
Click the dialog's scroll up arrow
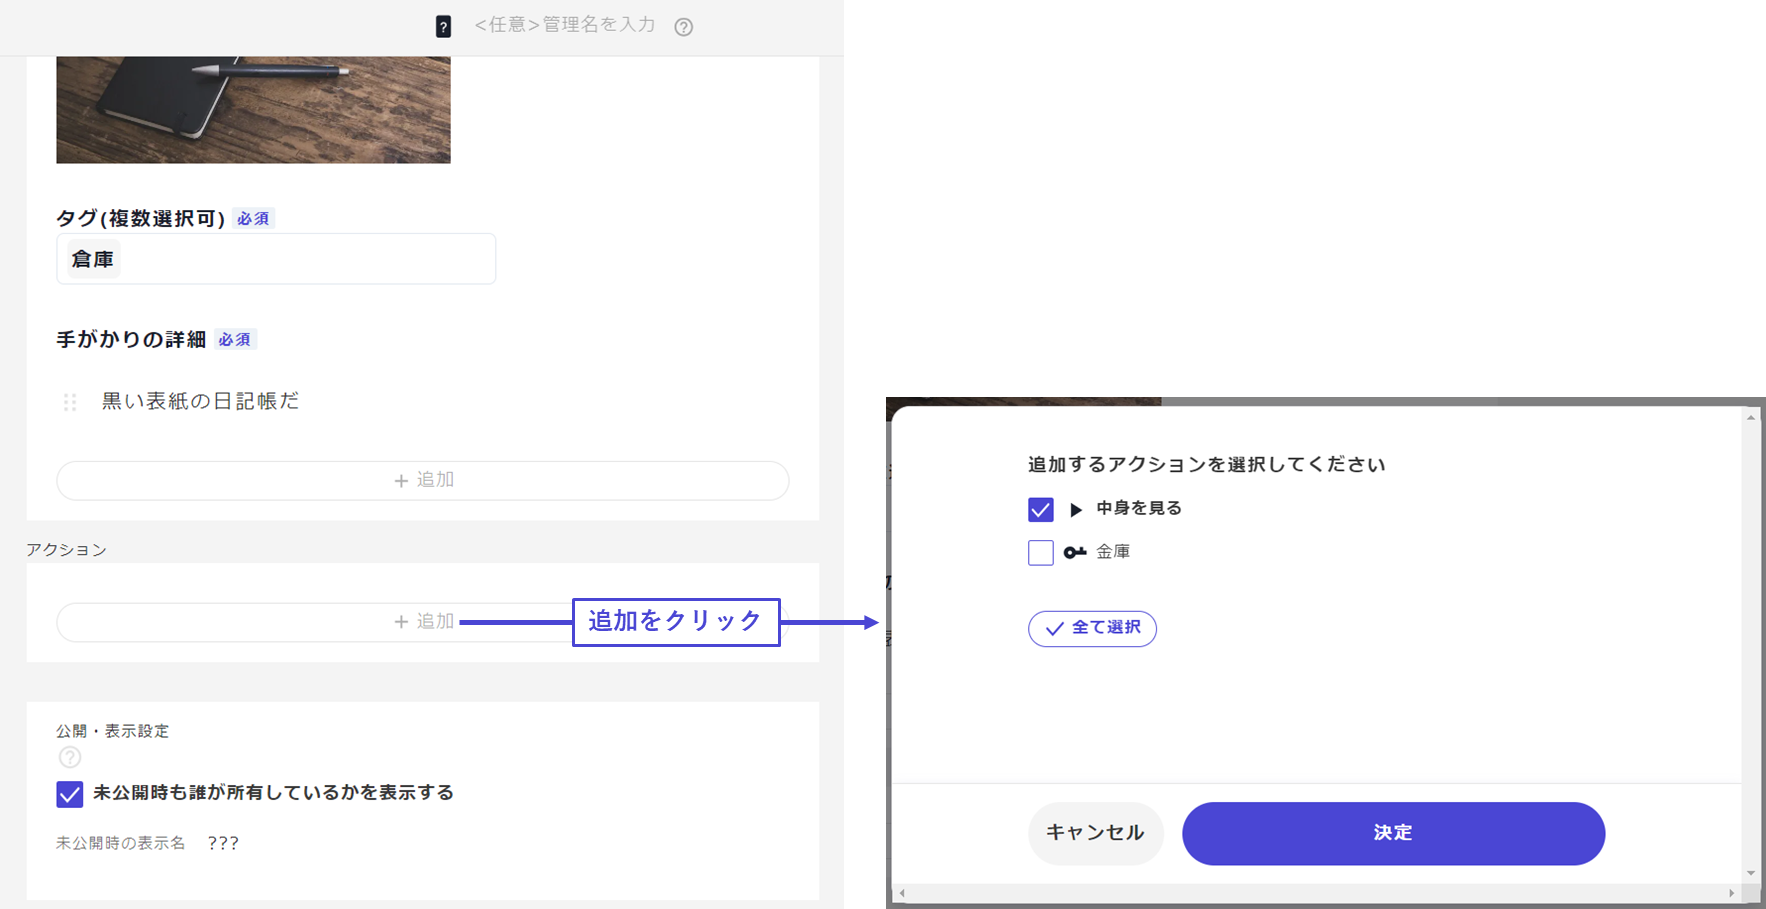click(1750, 417)
